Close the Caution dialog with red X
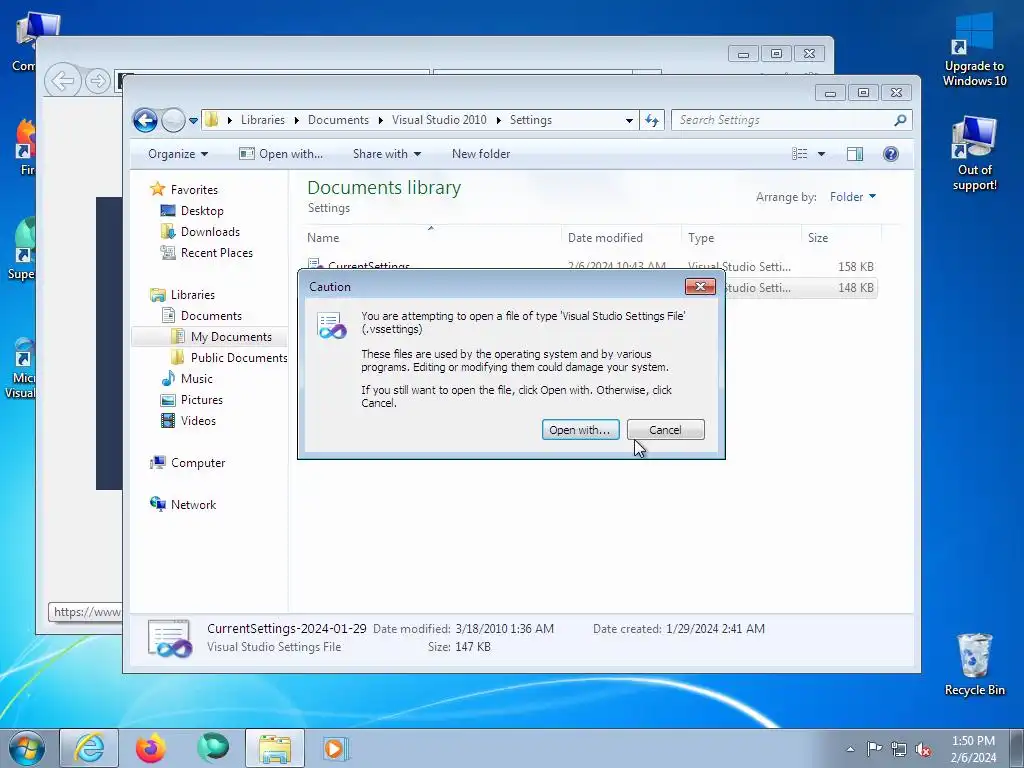 click(700, 286)
